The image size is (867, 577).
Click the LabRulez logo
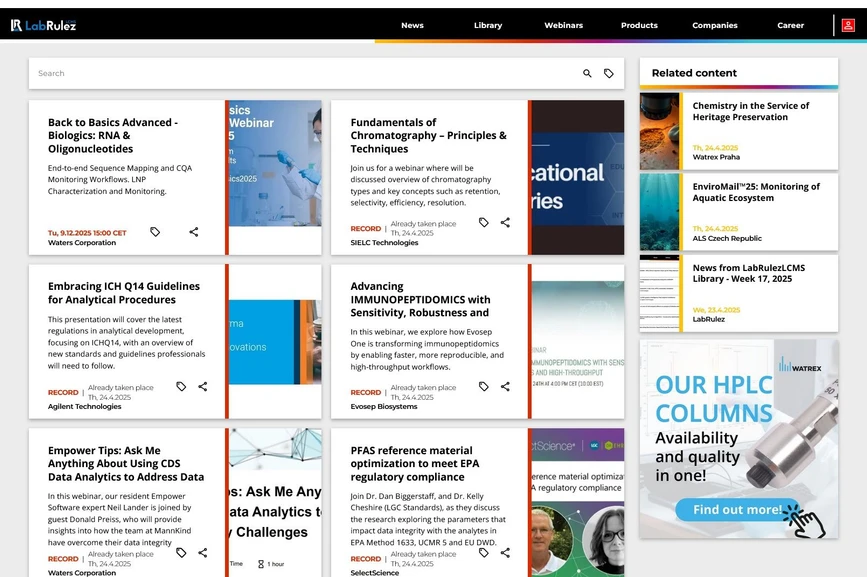43,25
